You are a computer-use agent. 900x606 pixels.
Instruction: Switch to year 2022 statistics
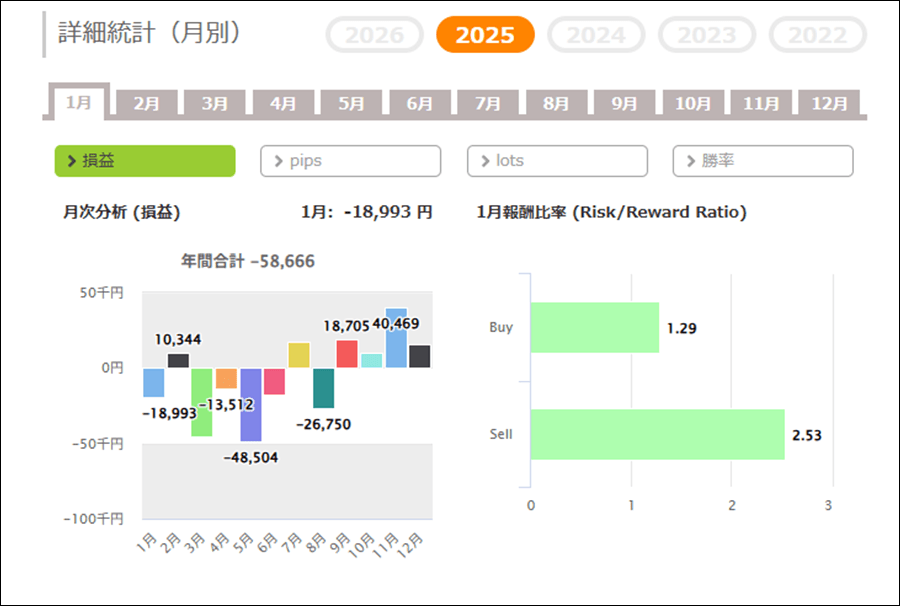pos(817,35)
